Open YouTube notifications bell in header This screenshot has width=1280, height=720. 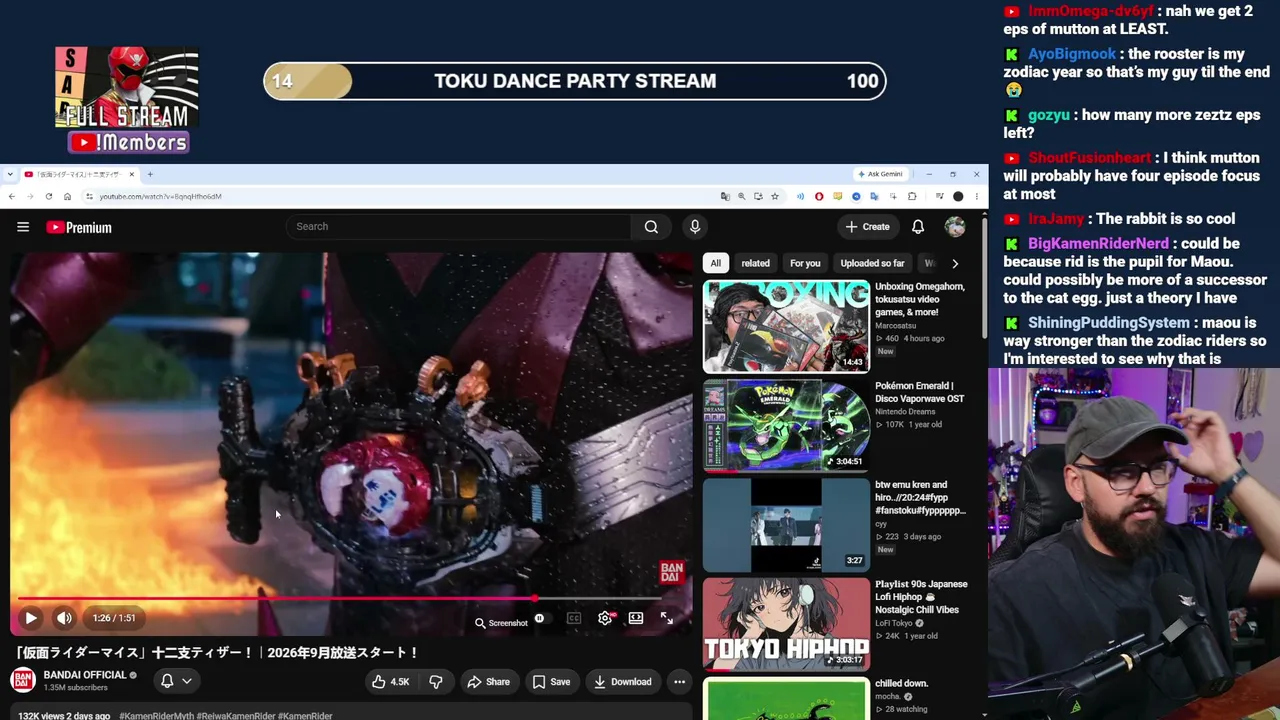[918, 227]
